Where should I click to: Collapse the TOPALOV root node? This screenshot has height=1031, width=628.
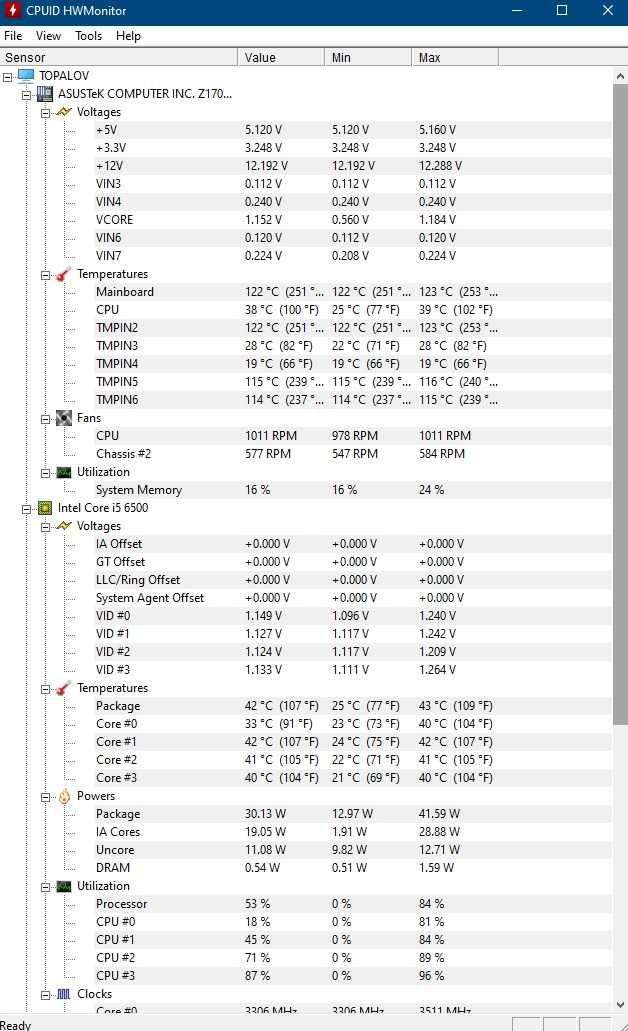click(x=8, y=77)
